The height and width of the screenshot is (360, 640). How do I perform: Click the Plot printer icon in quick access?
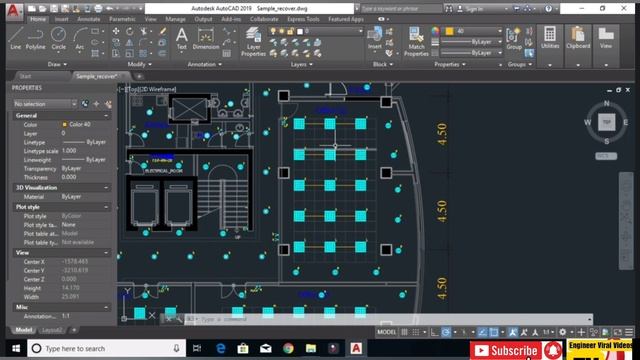[98, 8]
